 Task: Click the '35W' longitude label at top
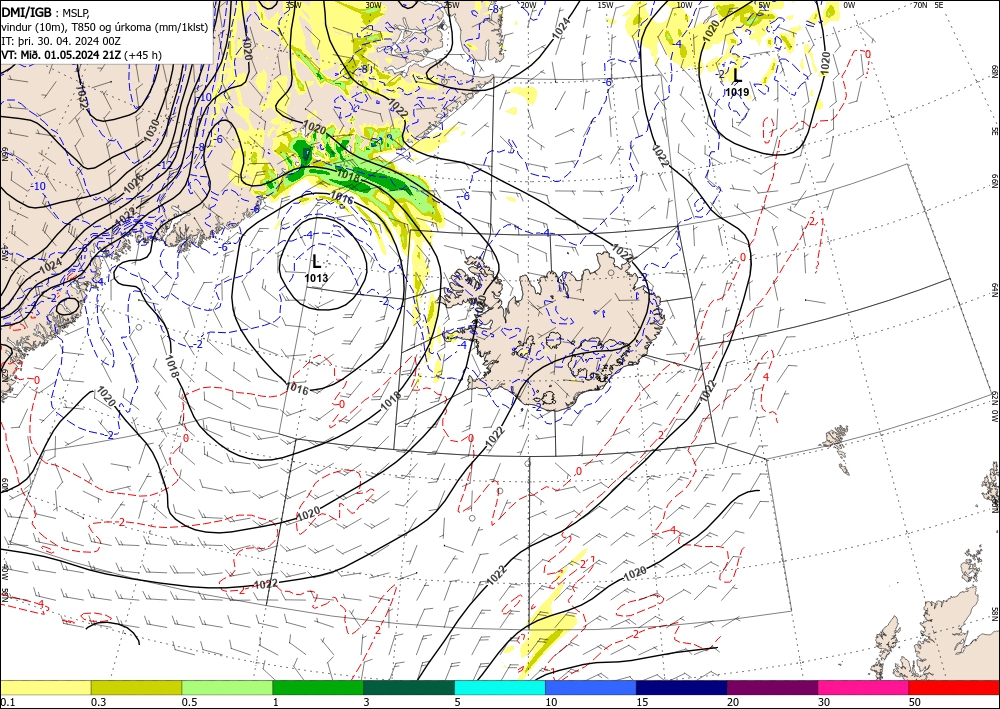pos(292,5)
